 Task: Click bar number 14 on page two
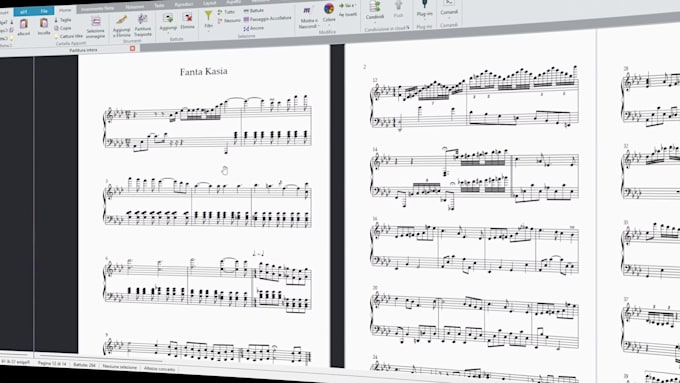pyautogui.click(x=375, y=149)
